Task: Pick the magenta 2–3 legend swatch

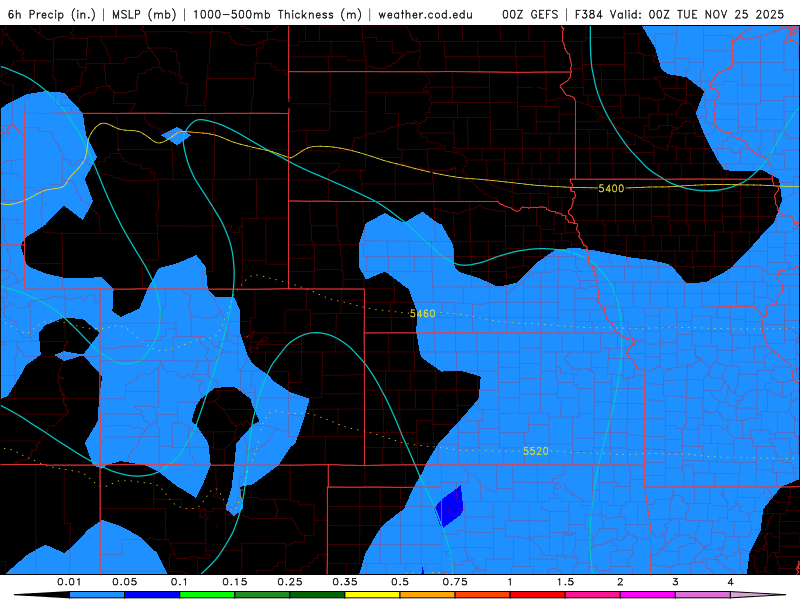Action: (x=648, y=595)
